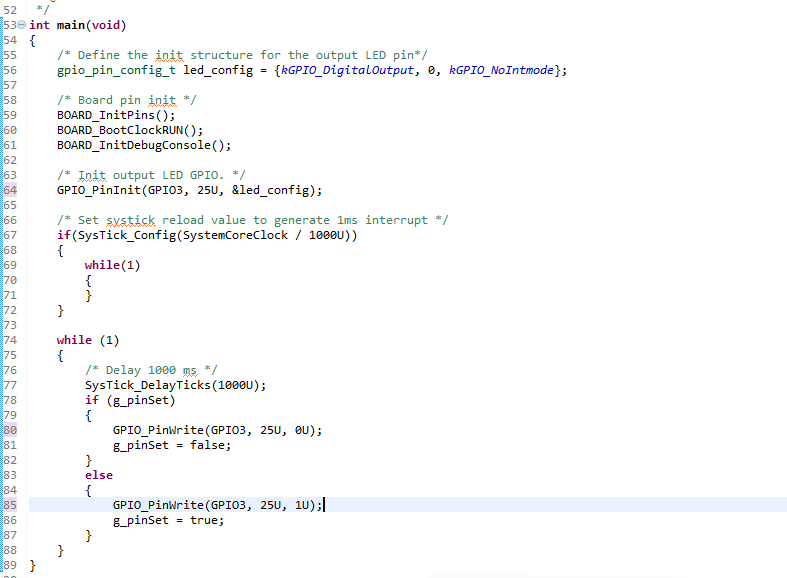
Task: Click line number 64 in the gutter
Action: (10, 190)
